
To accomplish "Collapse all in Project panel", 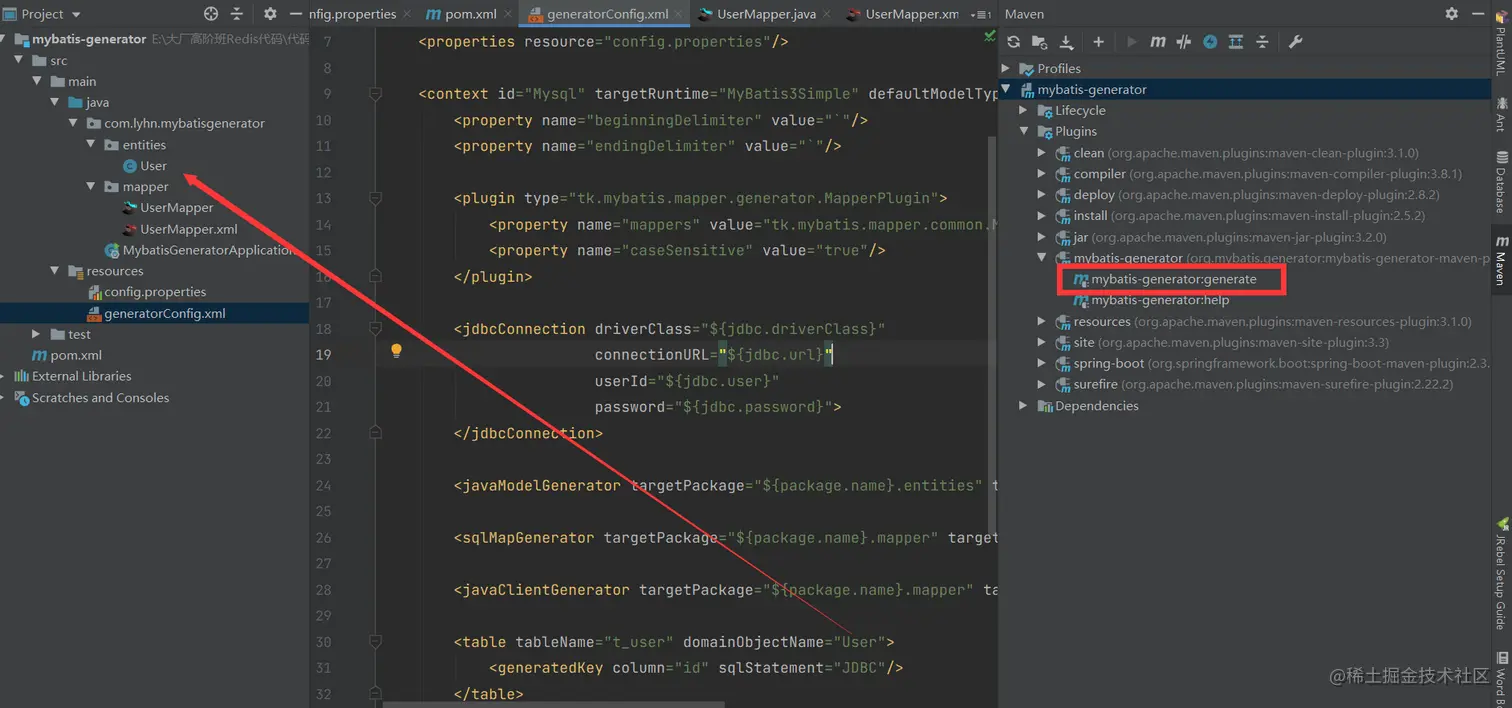I will tap(237, 14).
